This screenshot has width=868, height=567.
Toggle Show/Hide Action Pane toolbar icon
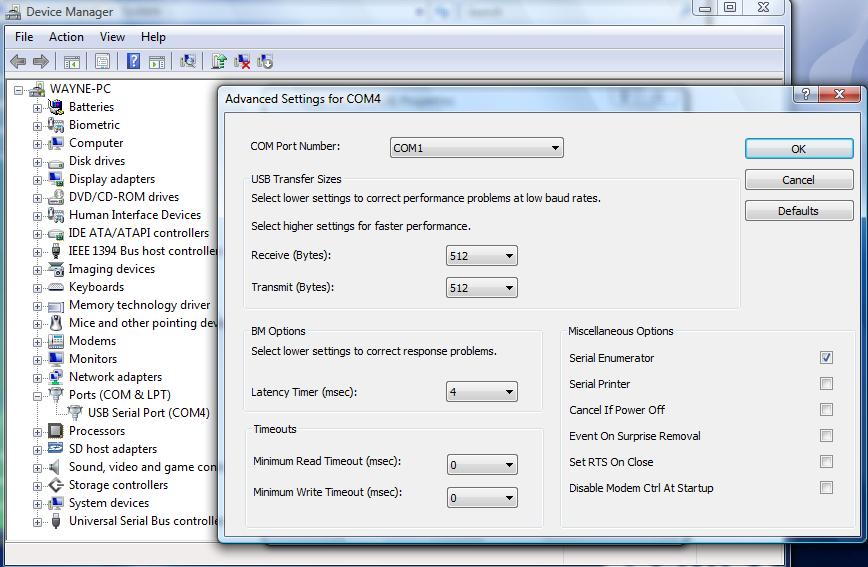tap(157, 61)
